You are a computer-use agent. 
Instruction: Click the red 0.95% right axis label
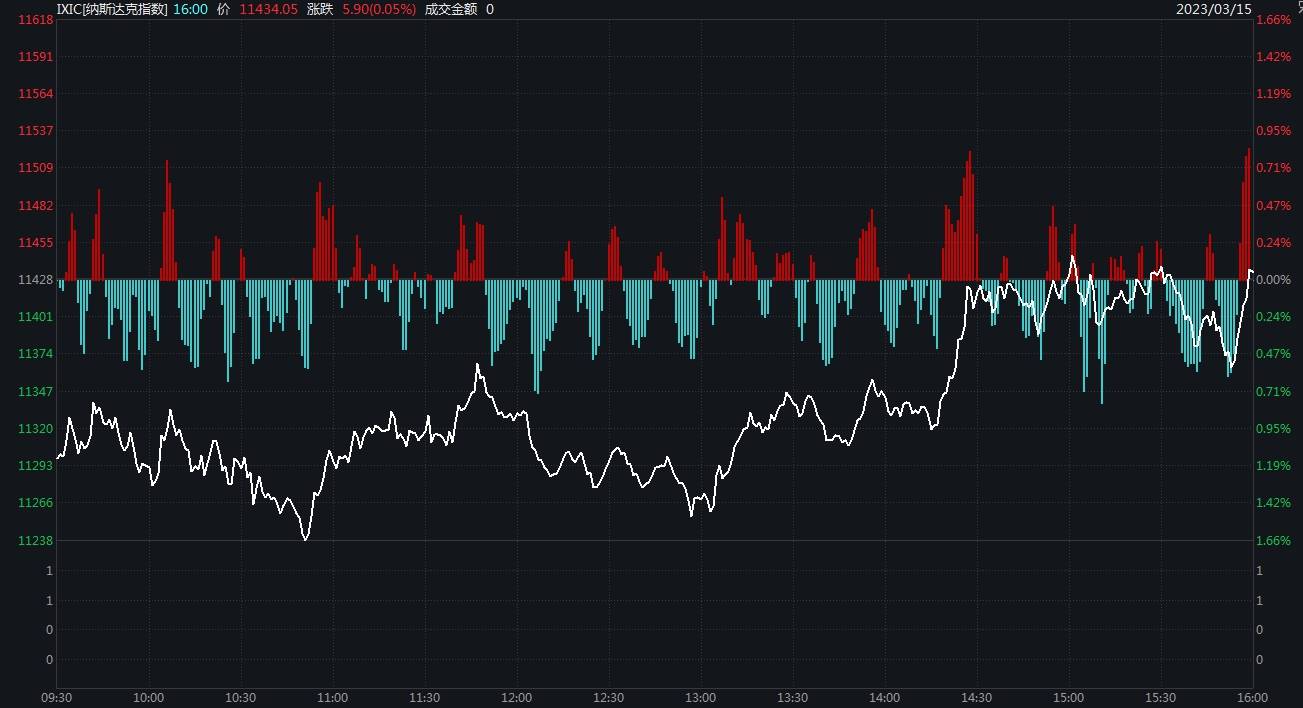click(x=1273, y=131)
